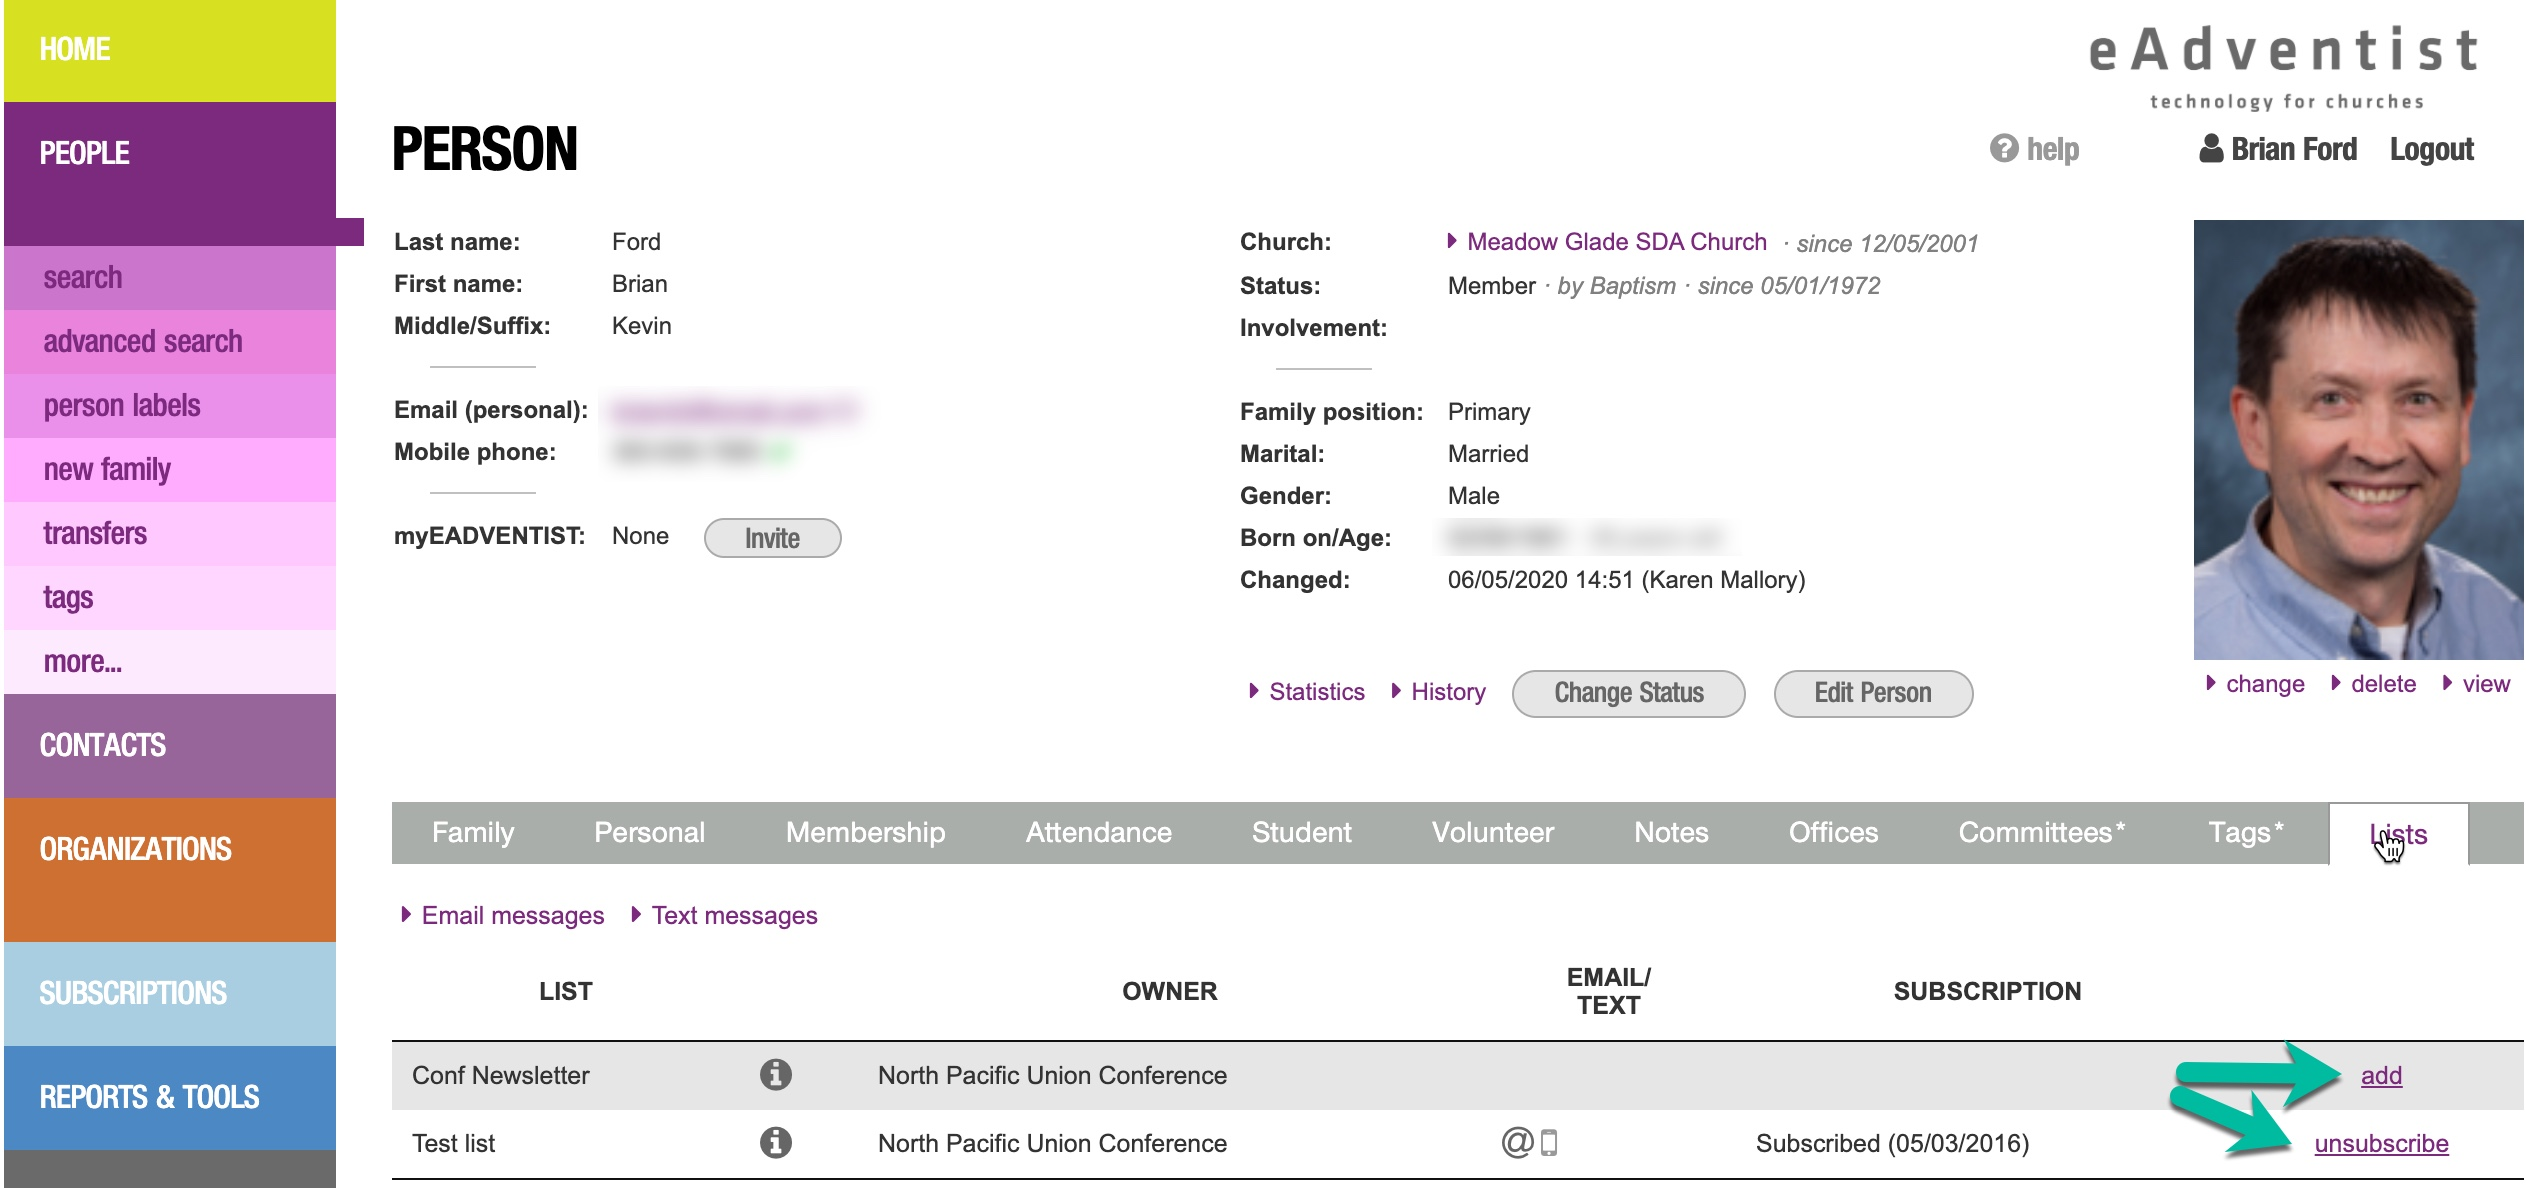The image size is (2526, 1188).
Task: Click the Edit Person button
Action: [x=1872, y=693]
